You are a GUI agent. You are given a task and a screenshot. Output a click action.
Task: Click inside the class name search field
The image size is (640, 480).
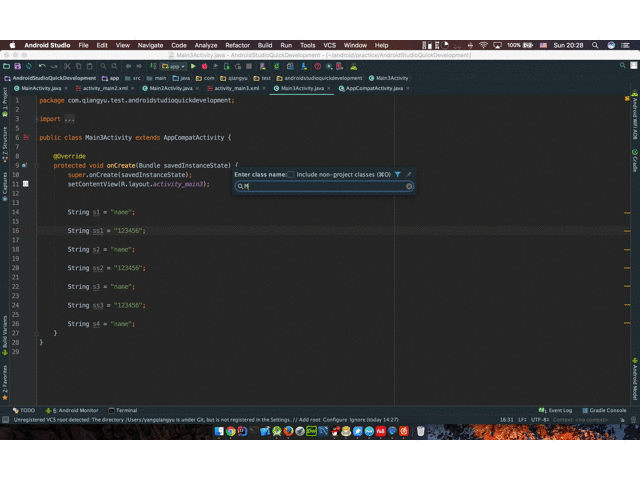(320, 186)
